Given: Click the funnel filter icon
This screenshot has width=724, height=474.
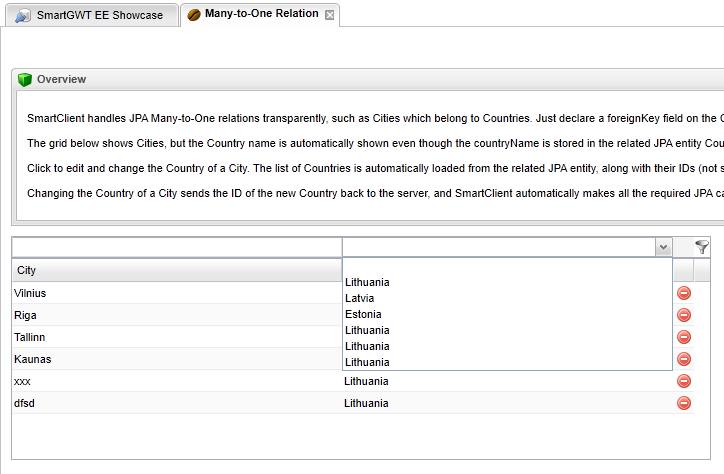Looking at the screenshot, I should (x=701, y=247).
